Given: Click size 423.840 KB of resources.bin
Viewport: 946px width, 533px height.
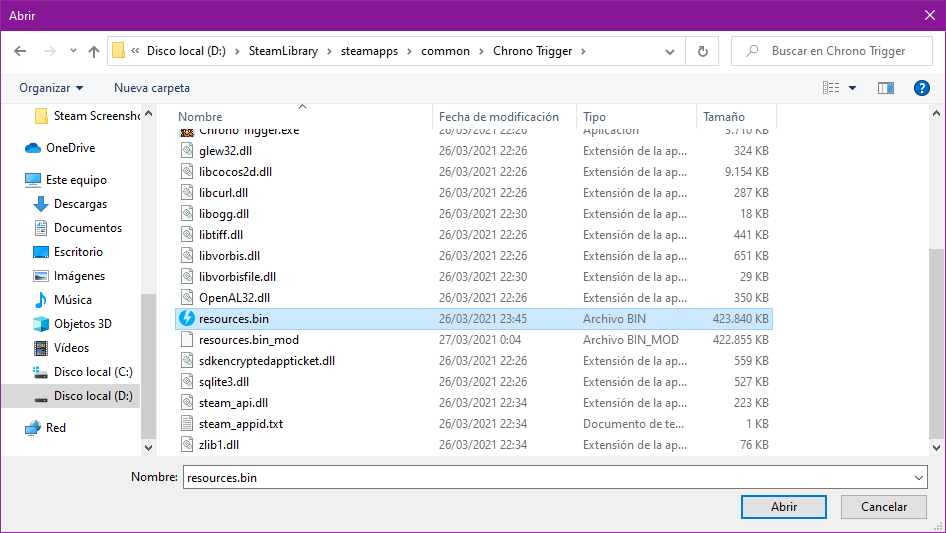Looking at the screenshot, I should pyautogui.click(x=740, y=319).
